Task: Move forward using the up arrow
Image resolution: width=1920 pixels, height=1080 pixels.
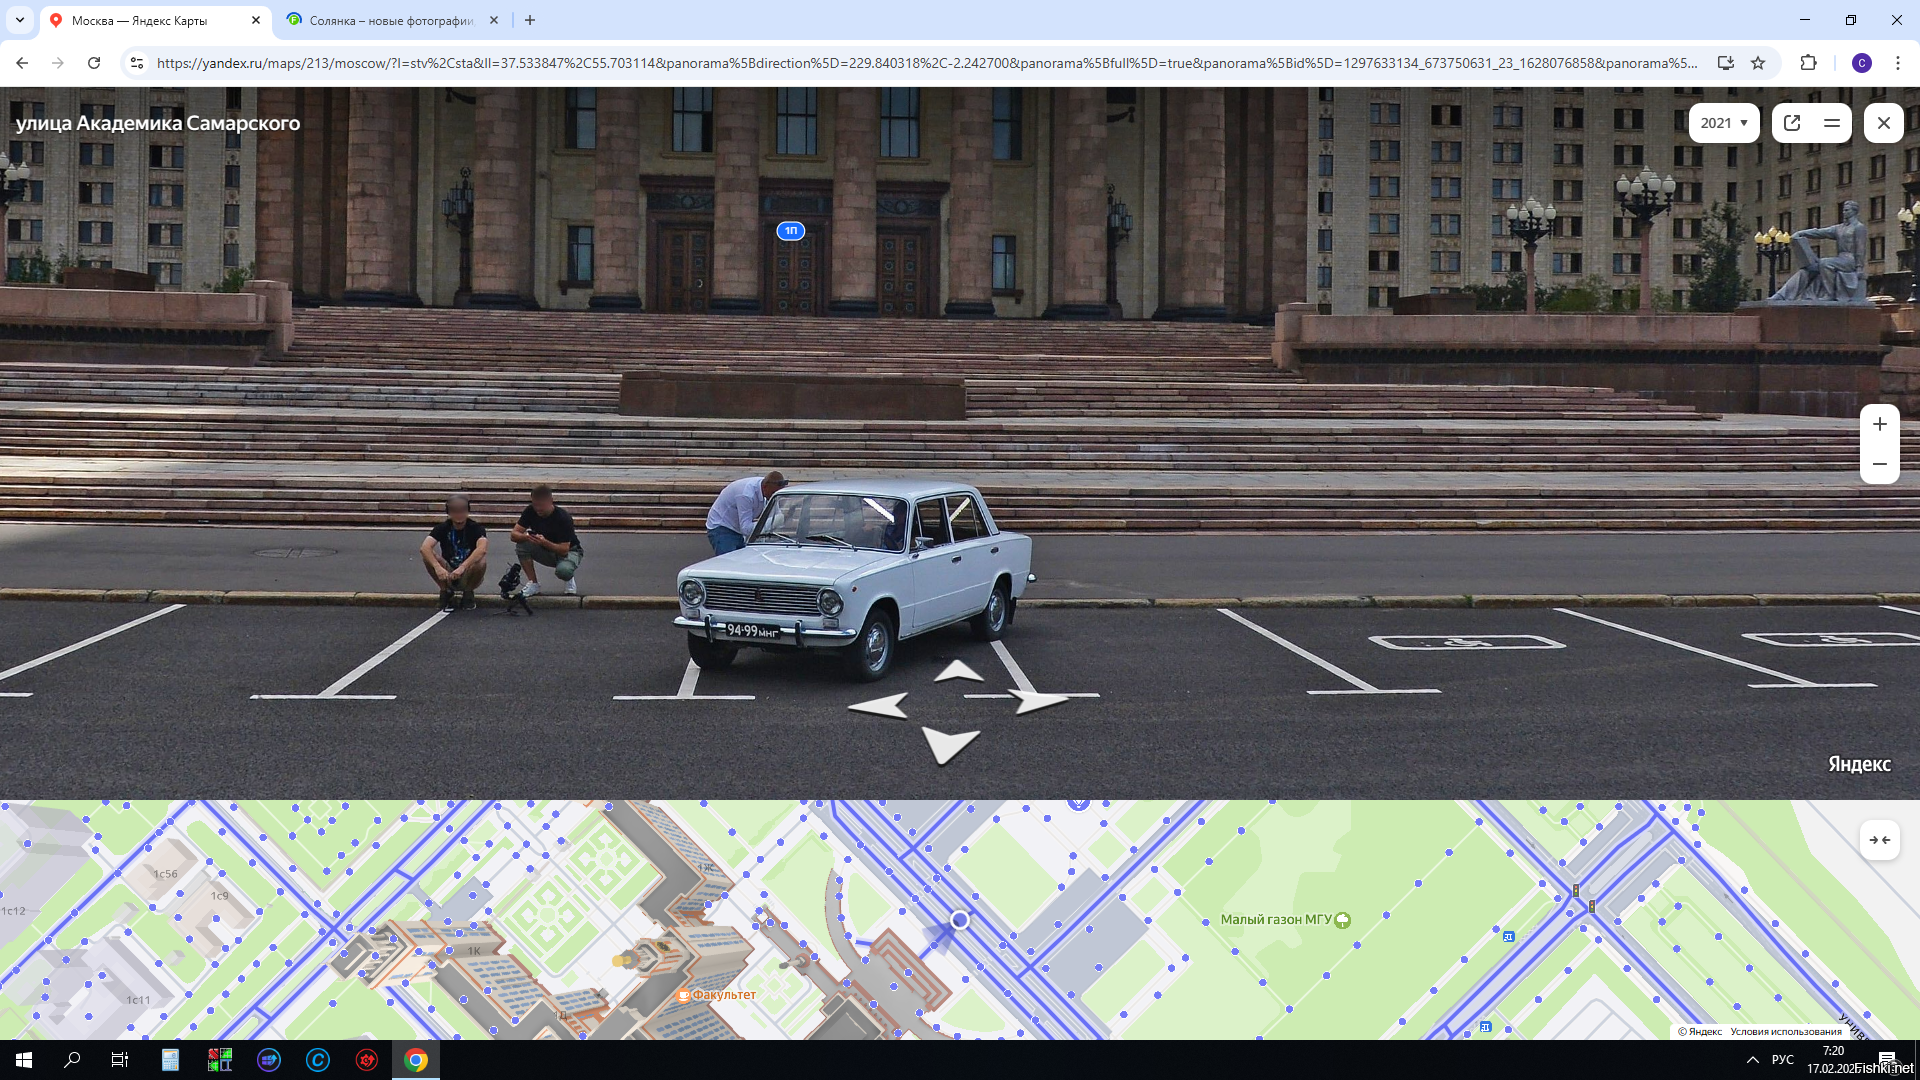Action: (x=957, y=672)
